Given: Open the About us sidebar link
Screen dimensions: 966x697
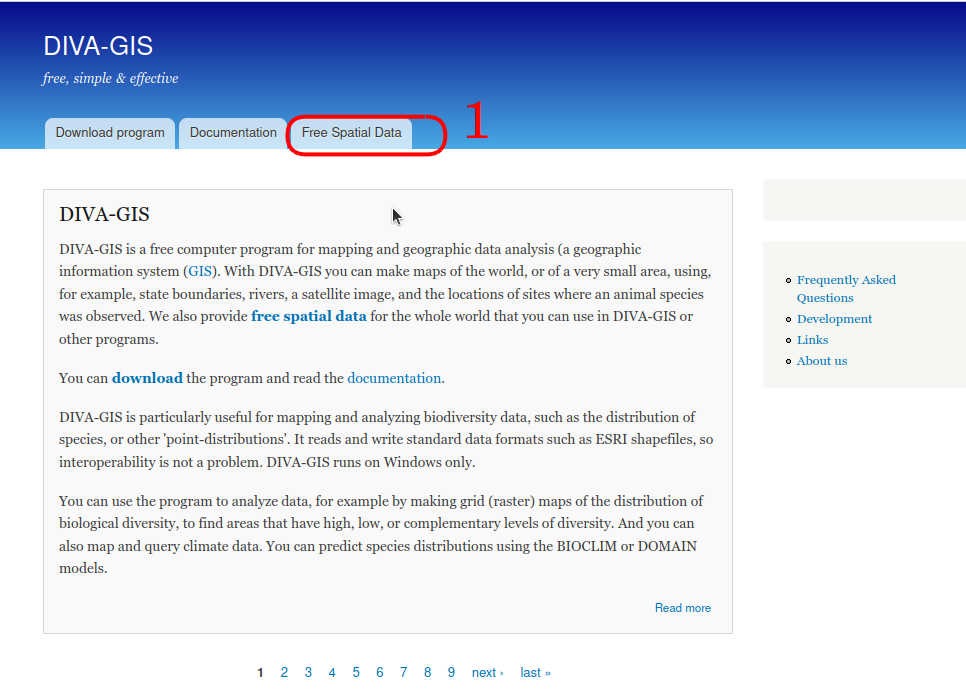Looking at the screenshot, I should click(822, 361).
